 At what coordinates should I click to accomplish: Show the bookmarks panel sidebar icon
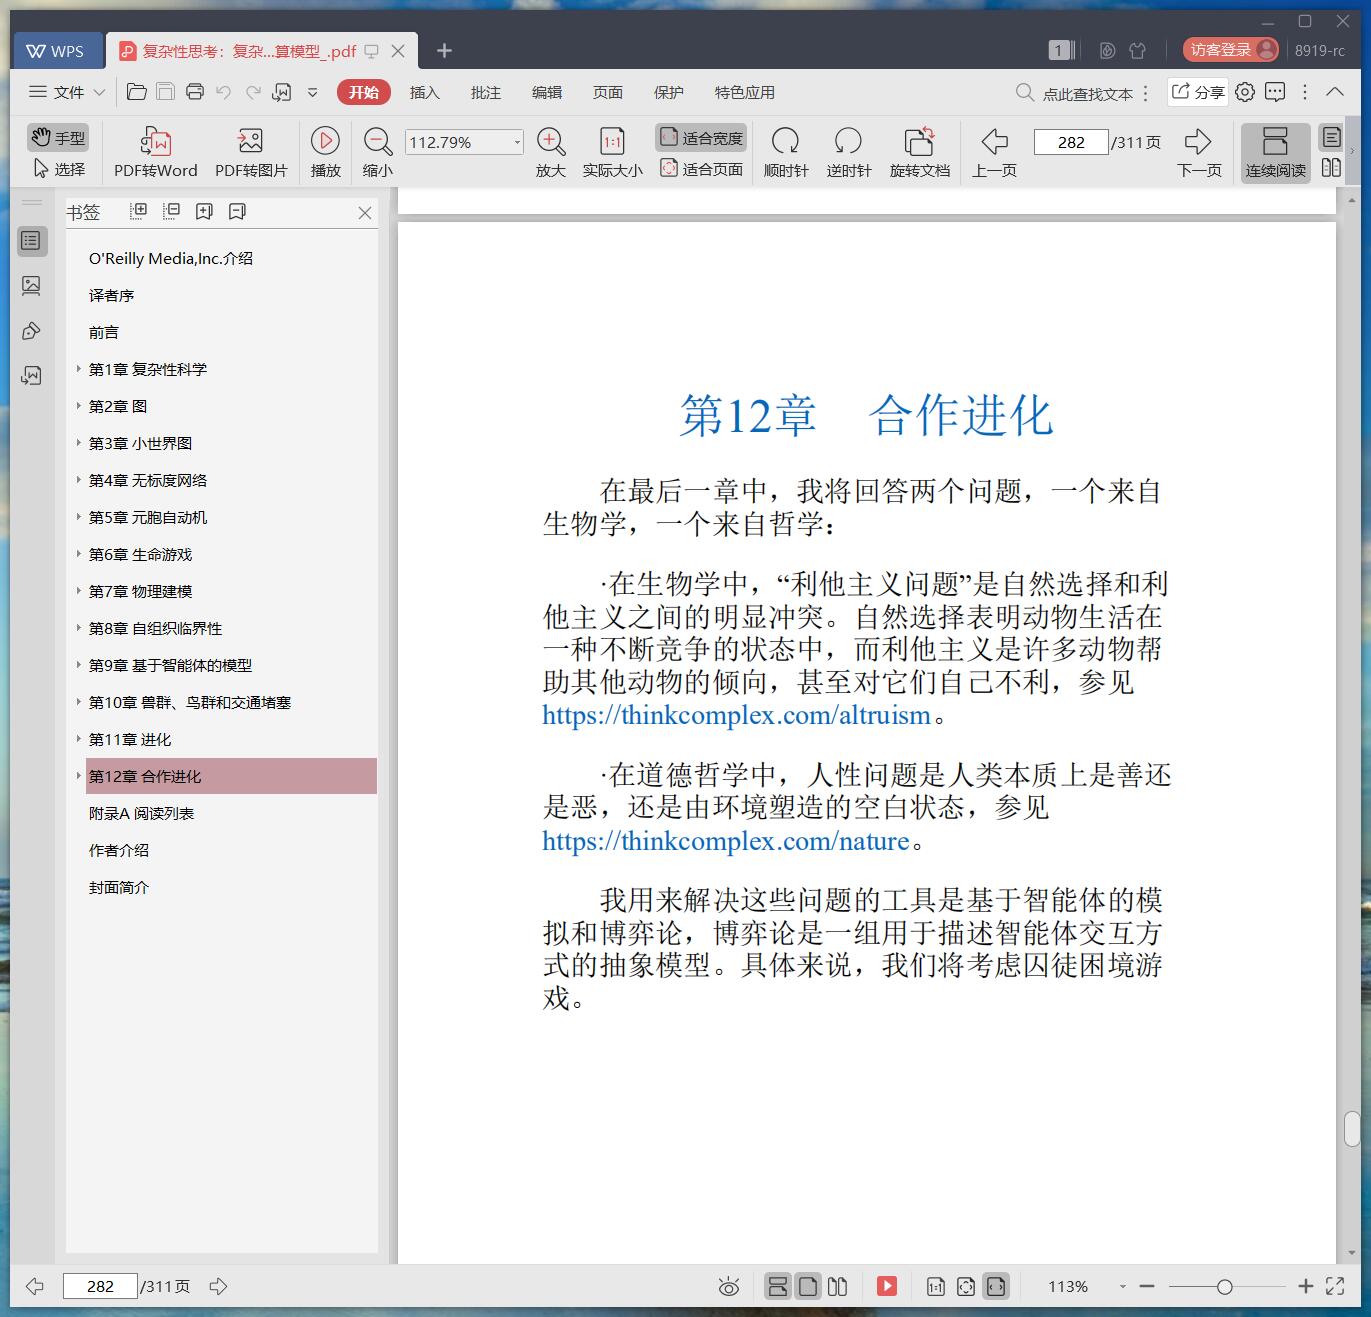(32, 241)
